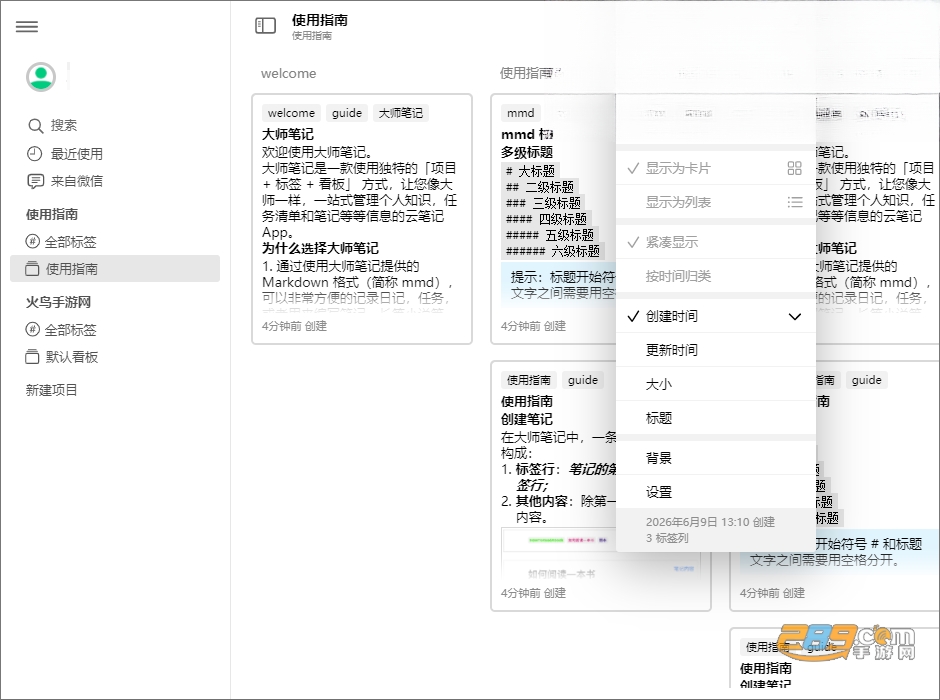Open 设置 menu entry
This screenshot has width=940, height=700.
[x=716, y=492]
